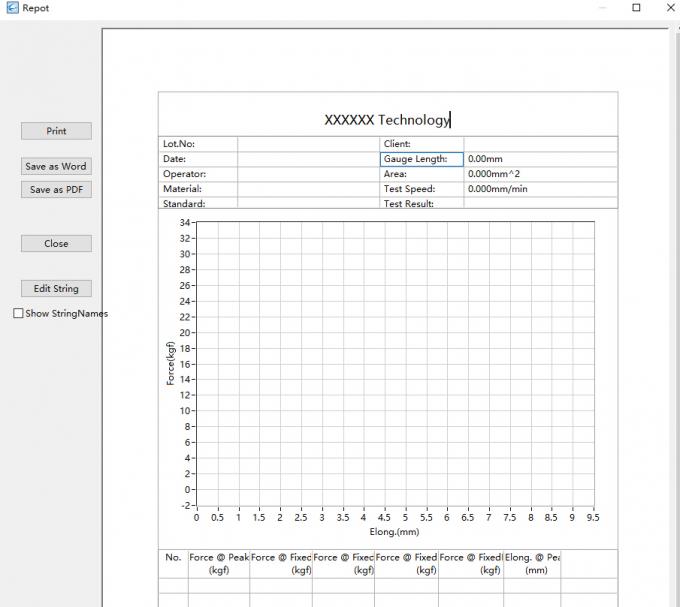This screenshot has height=607, width=680.
Task: Click the Elong. @ Peak column header
Action: 532,563
